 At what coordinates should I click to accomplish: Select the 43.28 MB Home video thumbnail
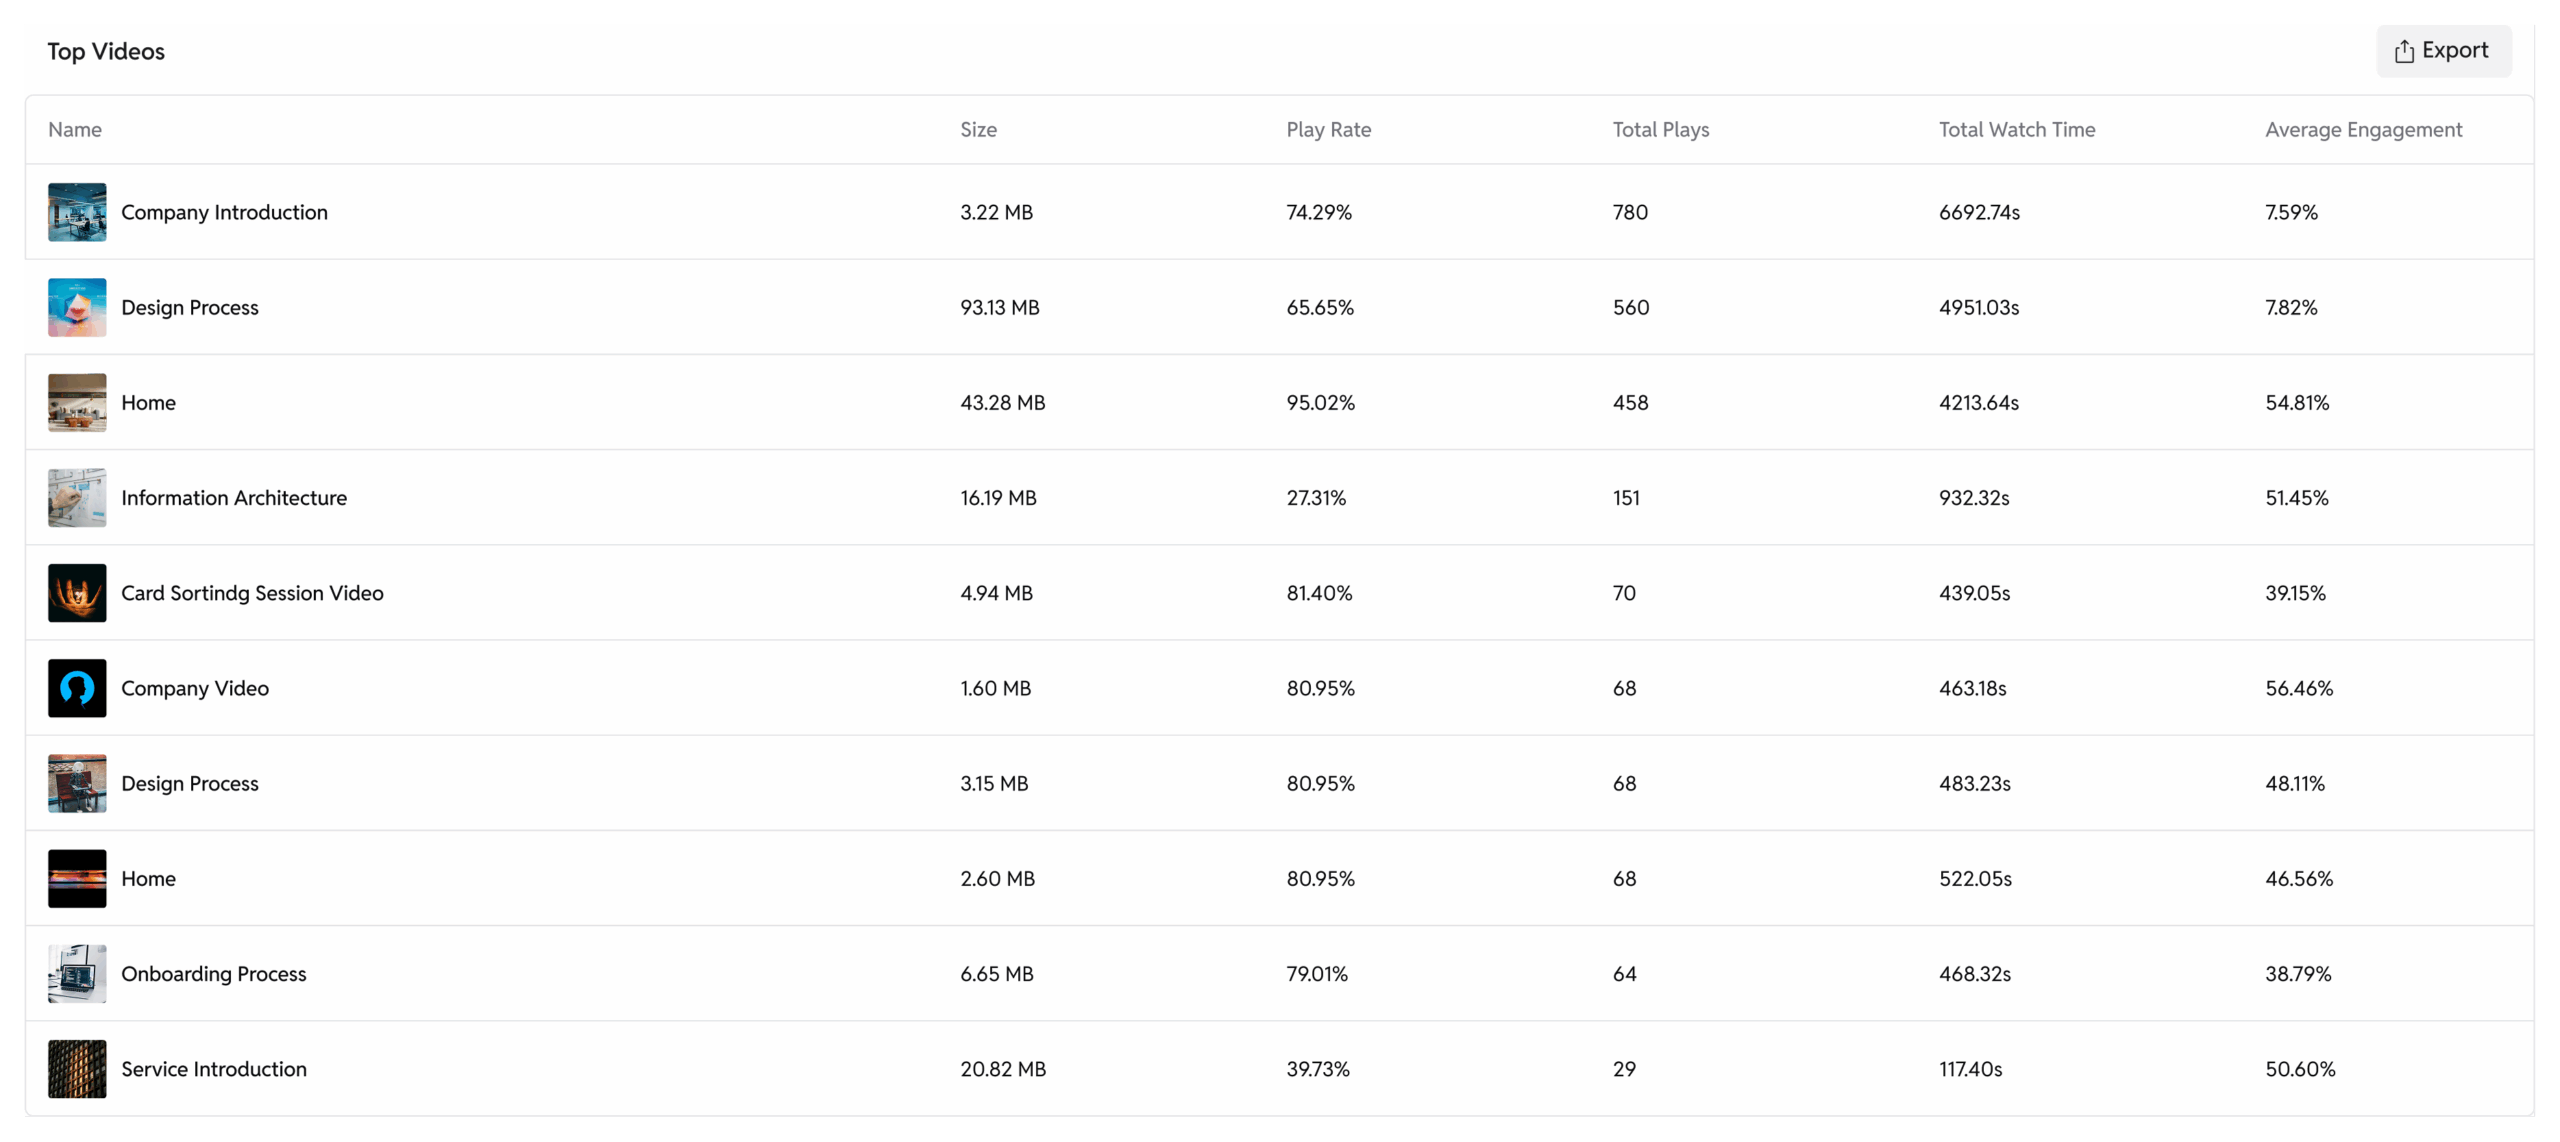point(77,402)
